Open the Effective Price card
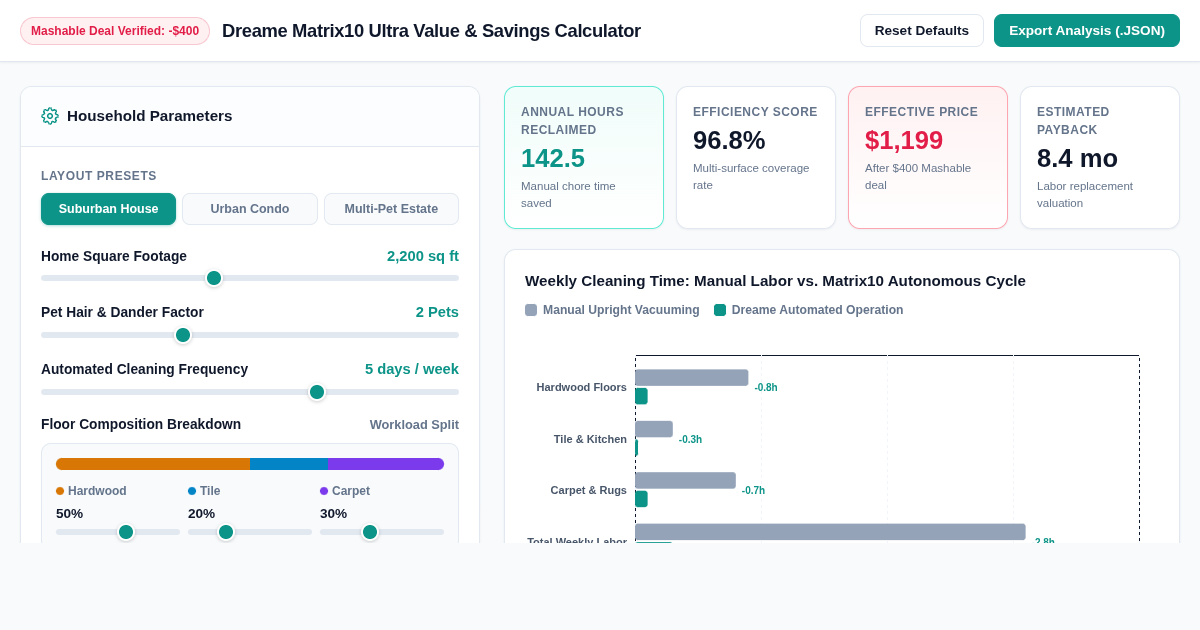The width and height of the screenshot is (1200, 630). [928, 158]
